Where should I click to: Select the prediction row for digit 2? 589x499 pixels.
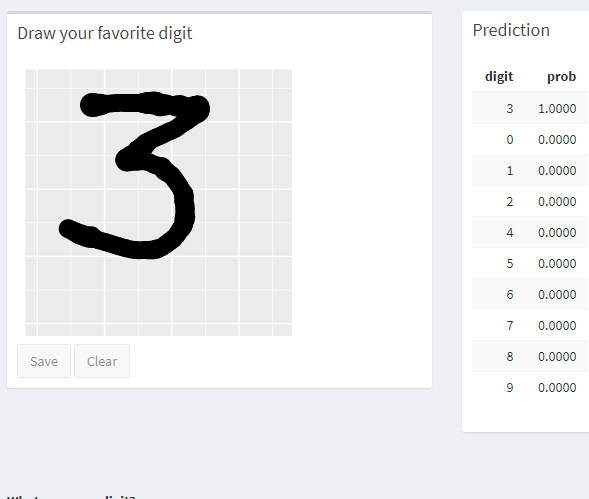[530, 201]
